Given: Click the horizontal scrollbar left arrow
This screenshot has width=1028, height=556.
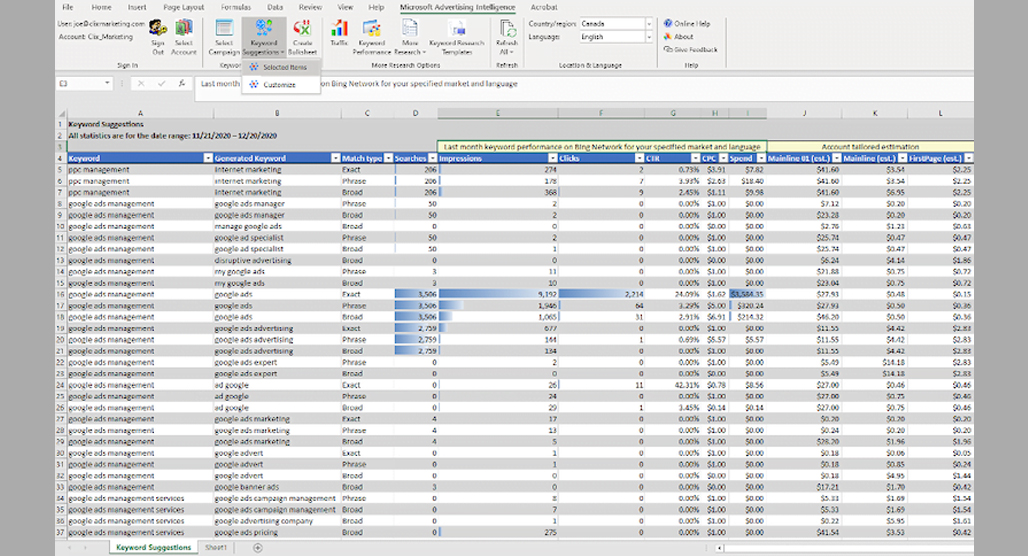Looking at the screenshot, I should (719, 548).
